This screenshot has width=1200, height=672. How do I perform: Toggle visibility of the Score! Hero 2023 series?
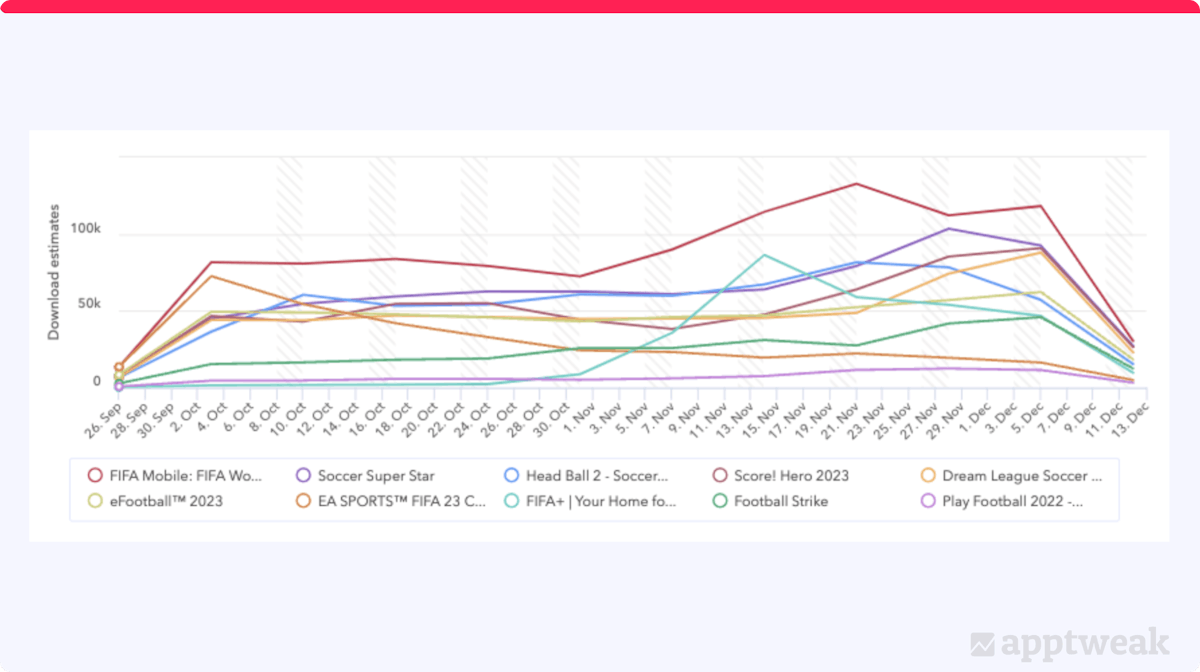[x=785, y=475]
